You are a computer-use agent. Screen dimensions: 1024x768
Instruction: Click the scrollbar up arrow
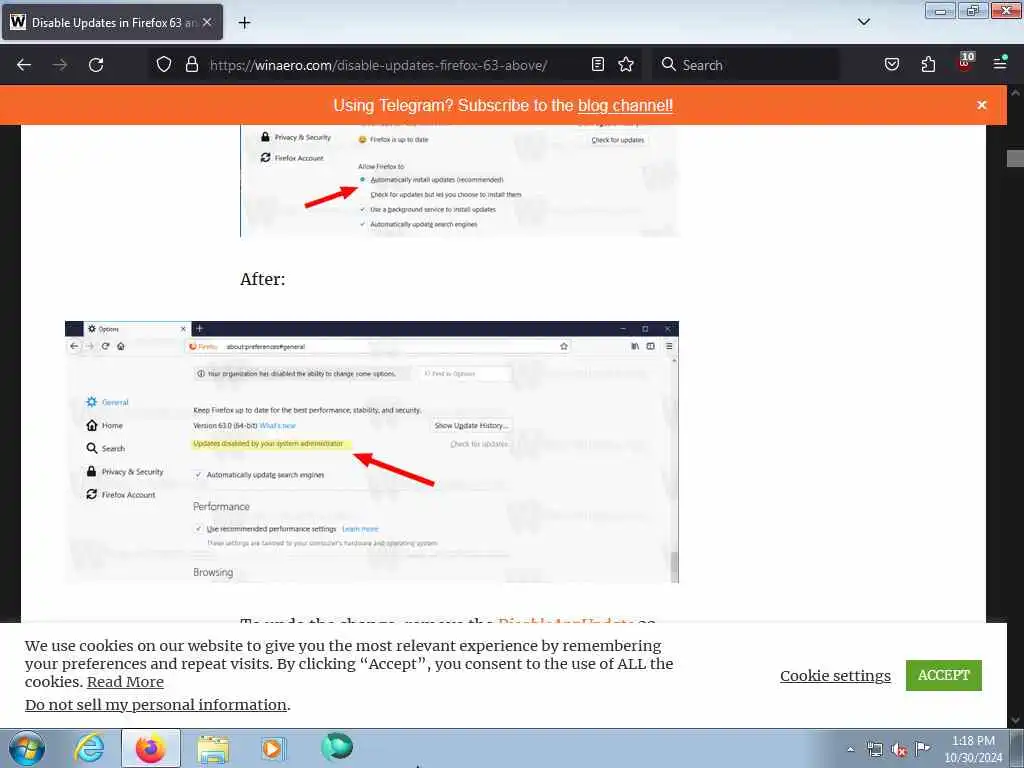click(1015, 93)
